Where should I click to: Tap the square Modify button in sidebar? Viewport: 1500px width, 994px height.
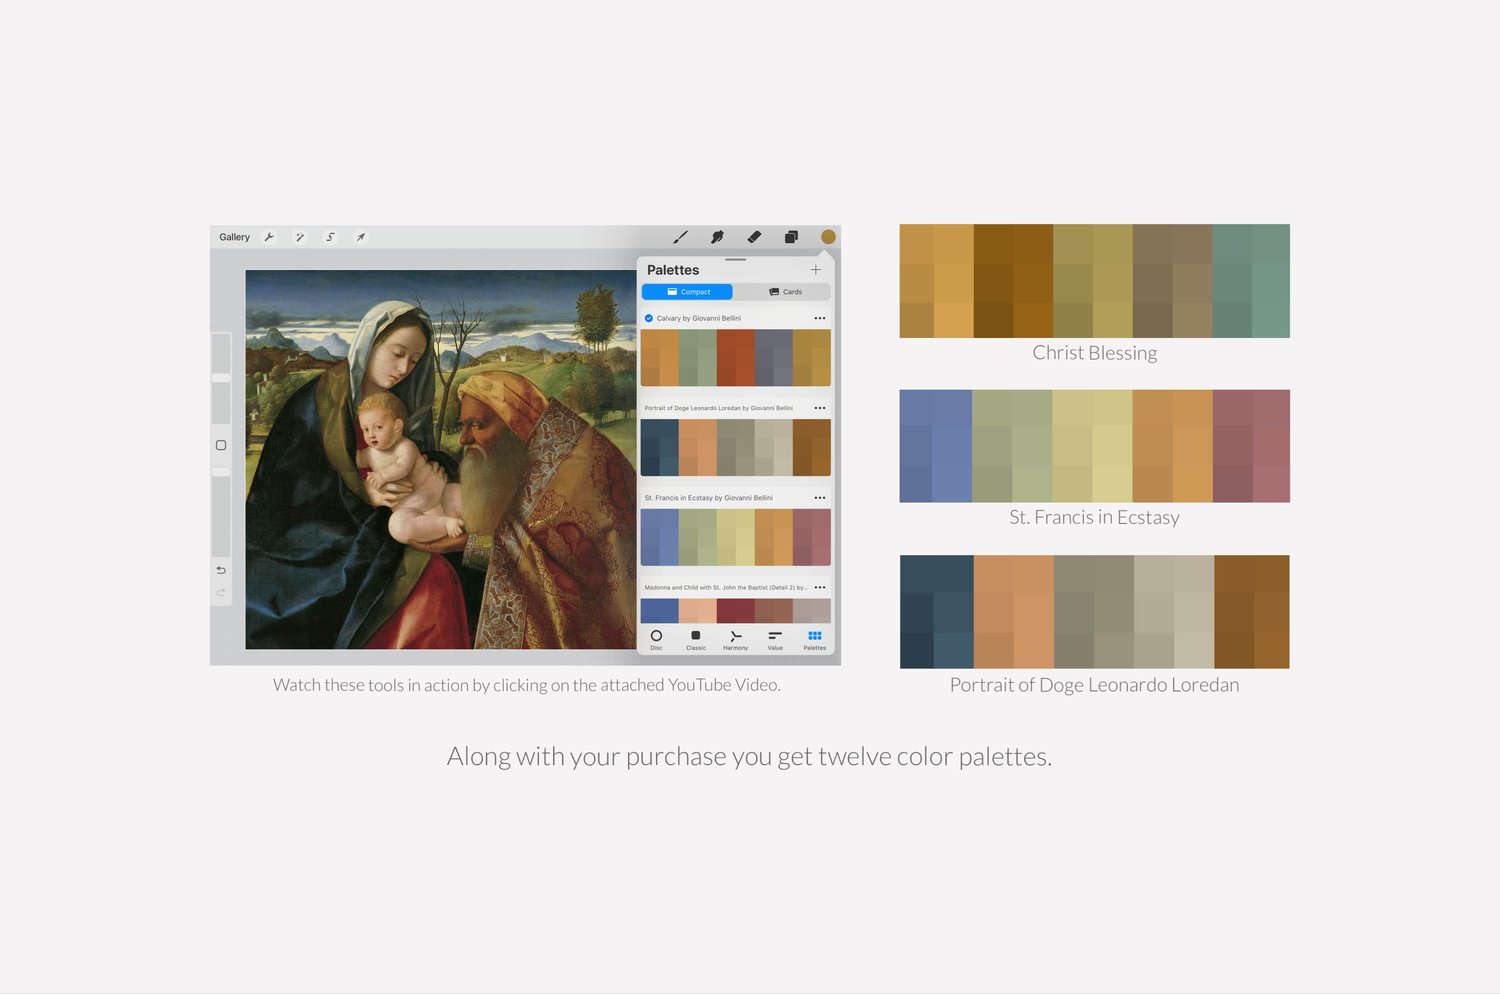221,445
